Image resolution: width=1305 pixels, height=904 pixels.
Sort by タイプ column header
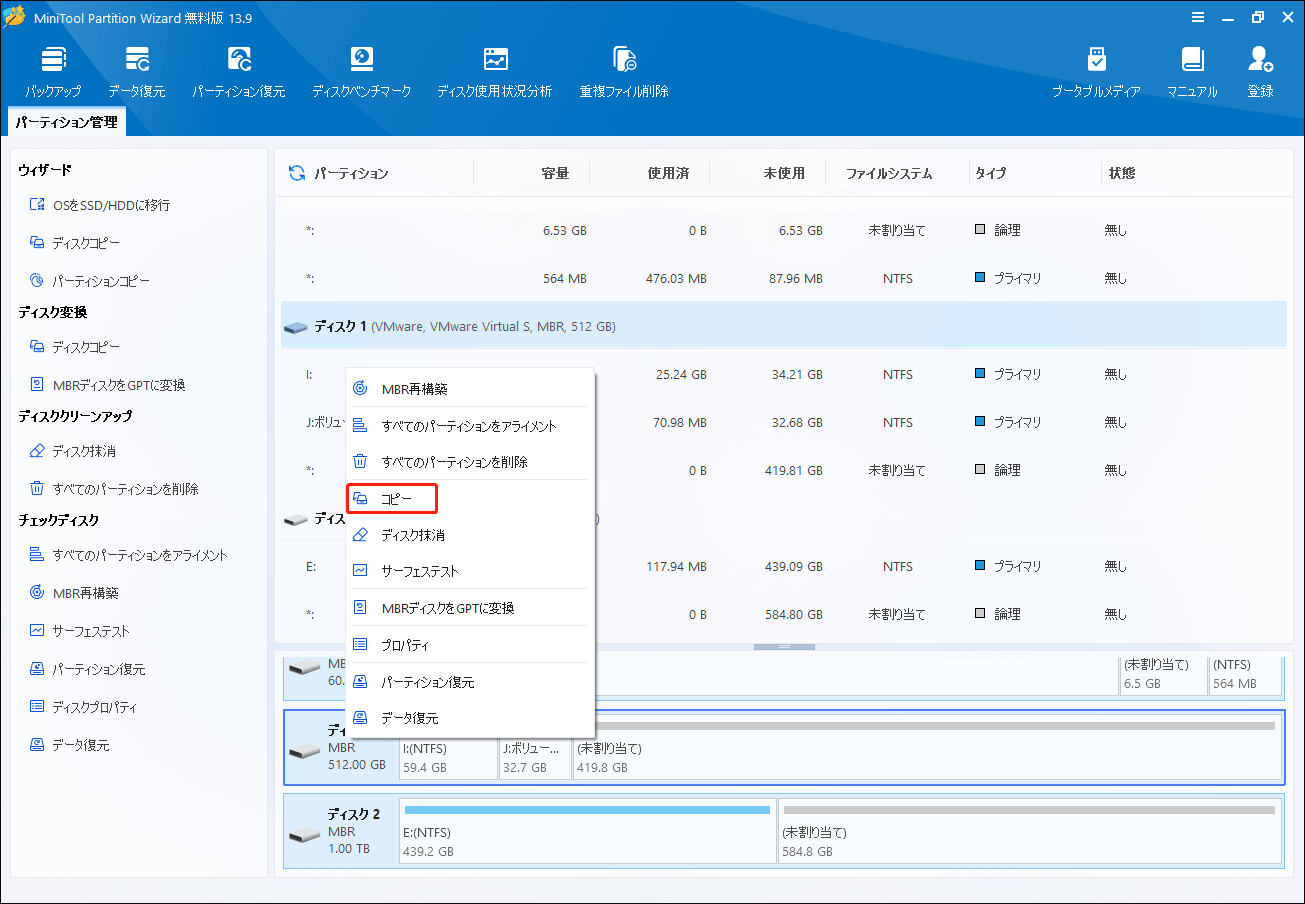click(x=990, y=173)
